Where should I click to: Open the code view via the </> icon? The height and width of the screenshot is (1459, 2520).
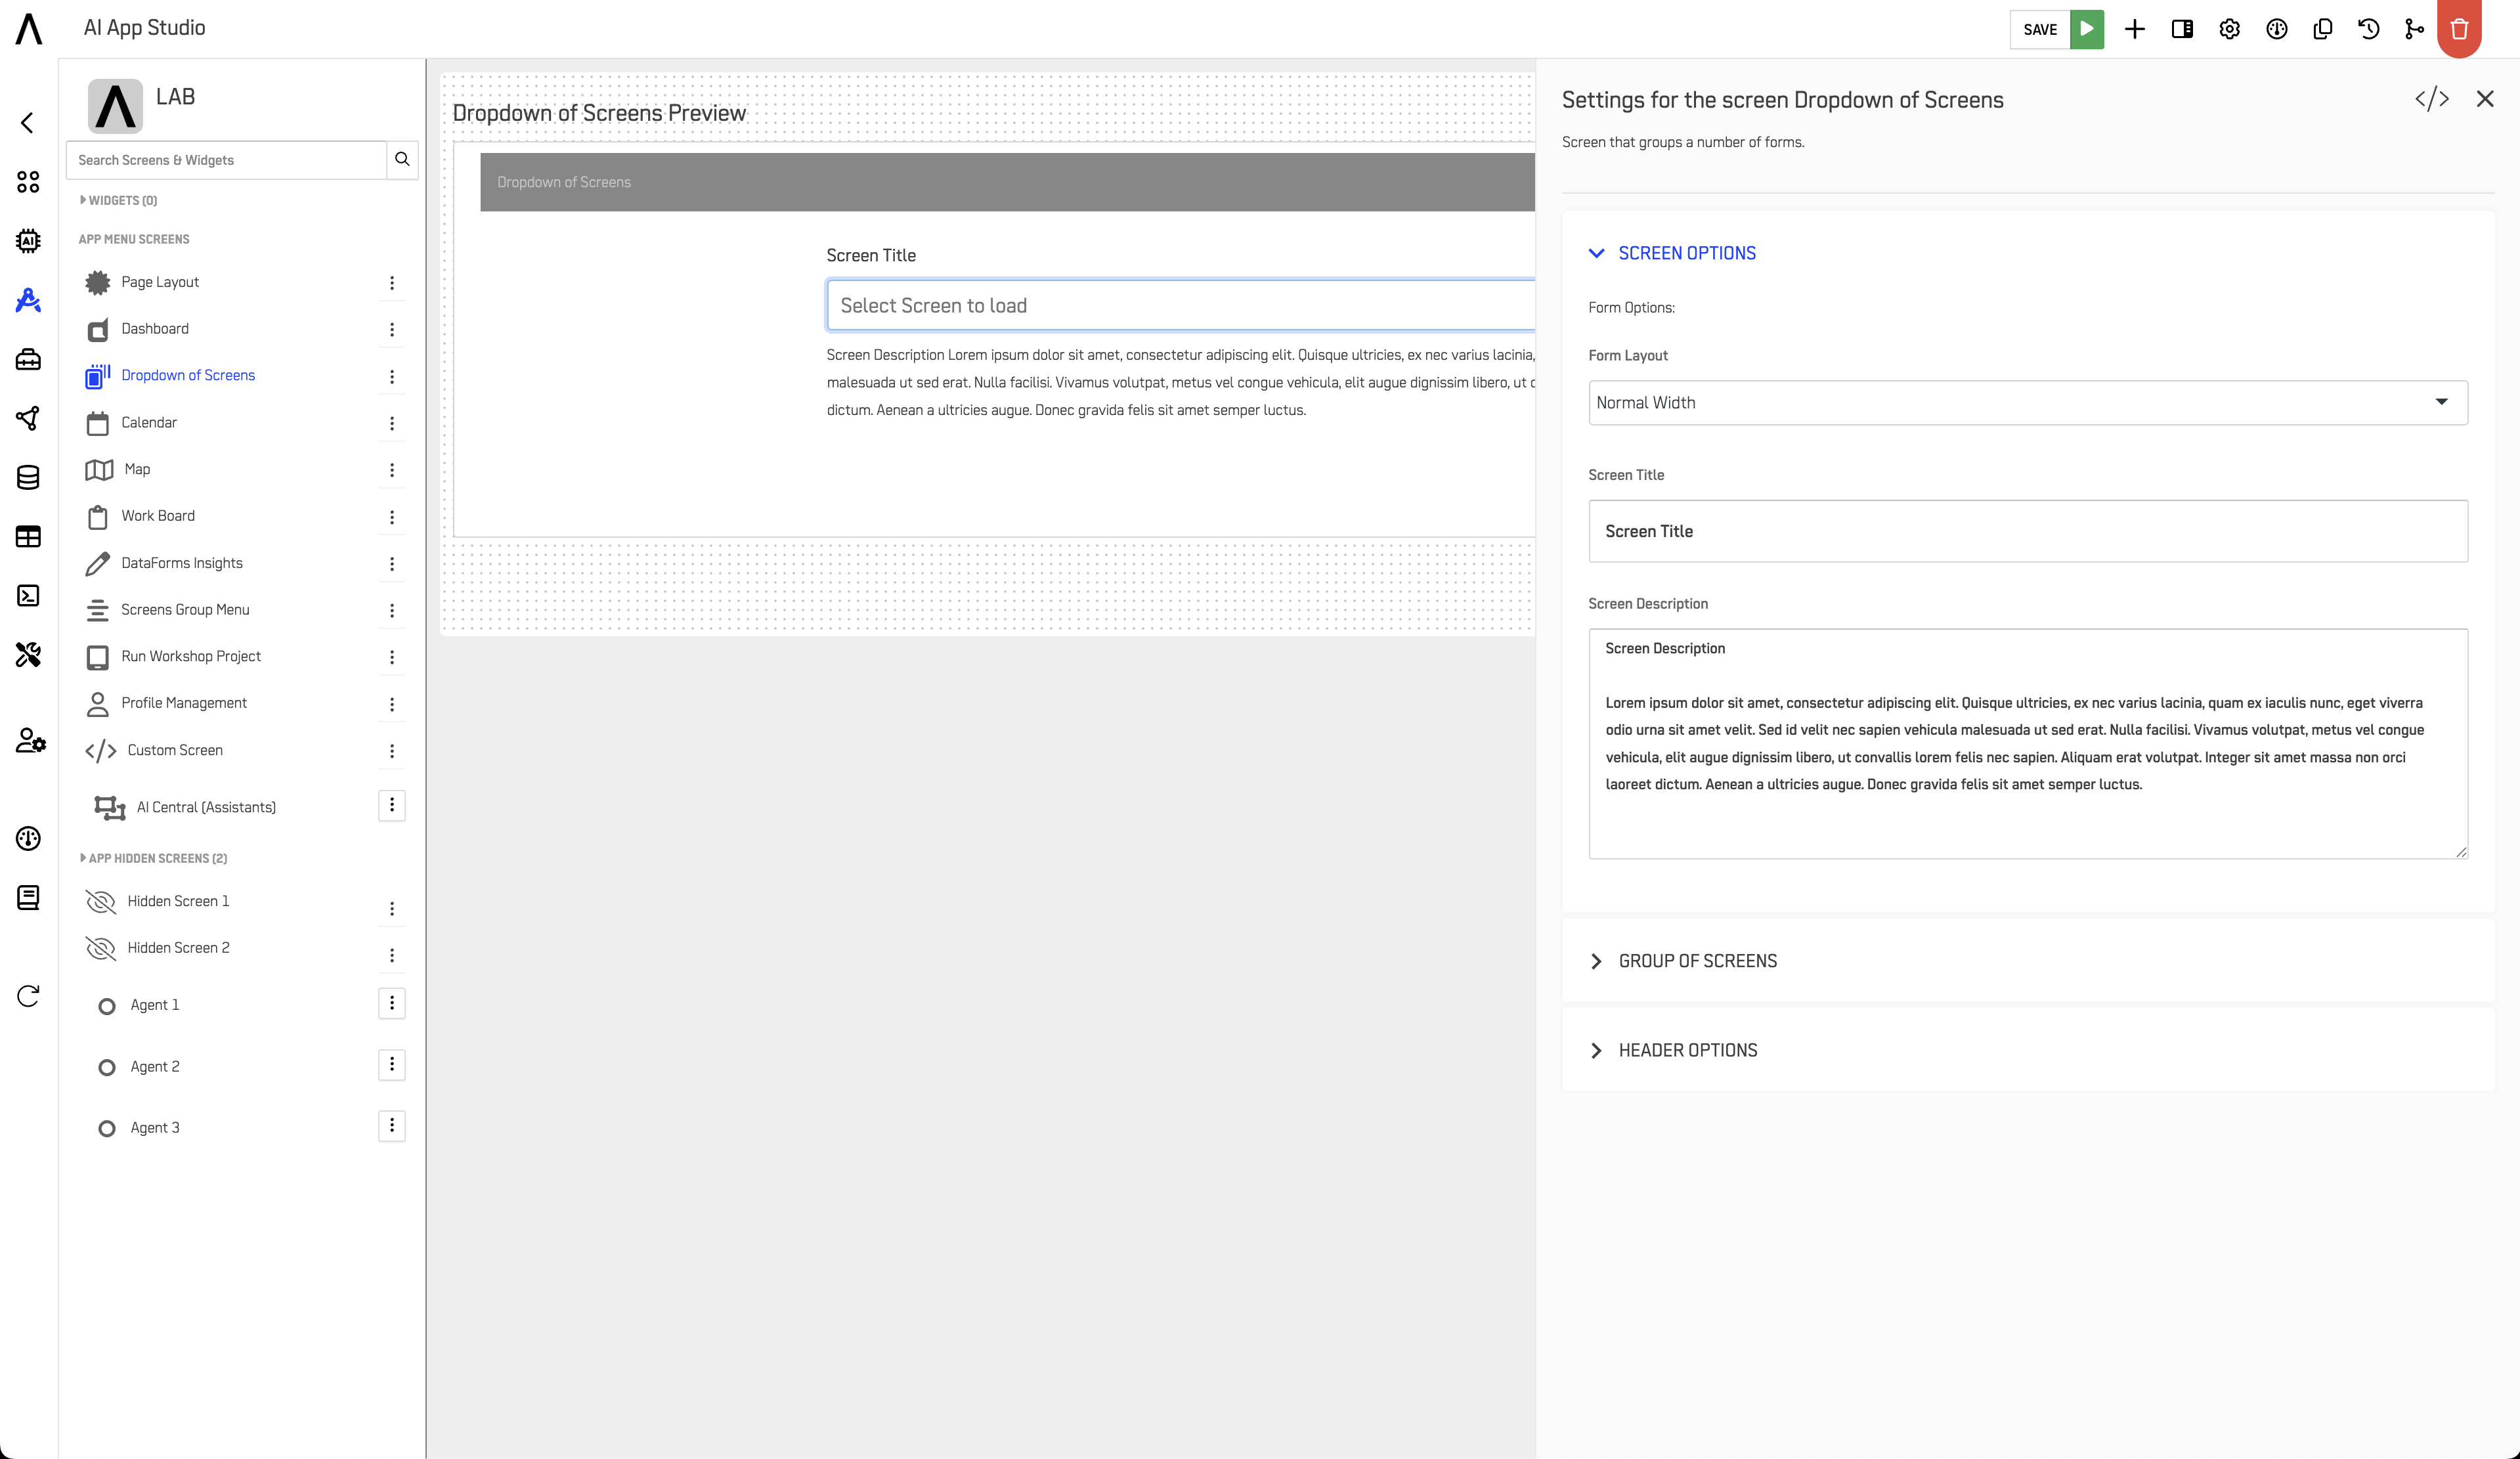coord(2434,98)
